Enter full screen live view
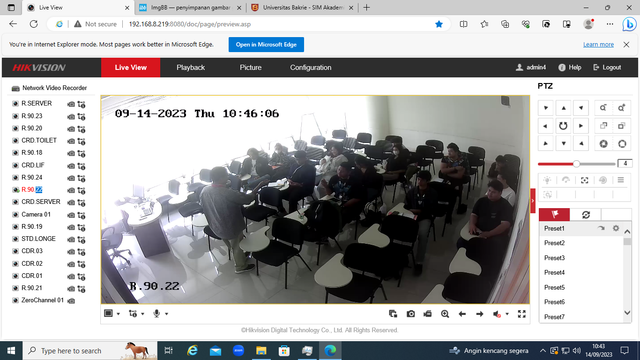Image resolution: width=640 pixels, height=360 pixels. (x=522, y=314)
